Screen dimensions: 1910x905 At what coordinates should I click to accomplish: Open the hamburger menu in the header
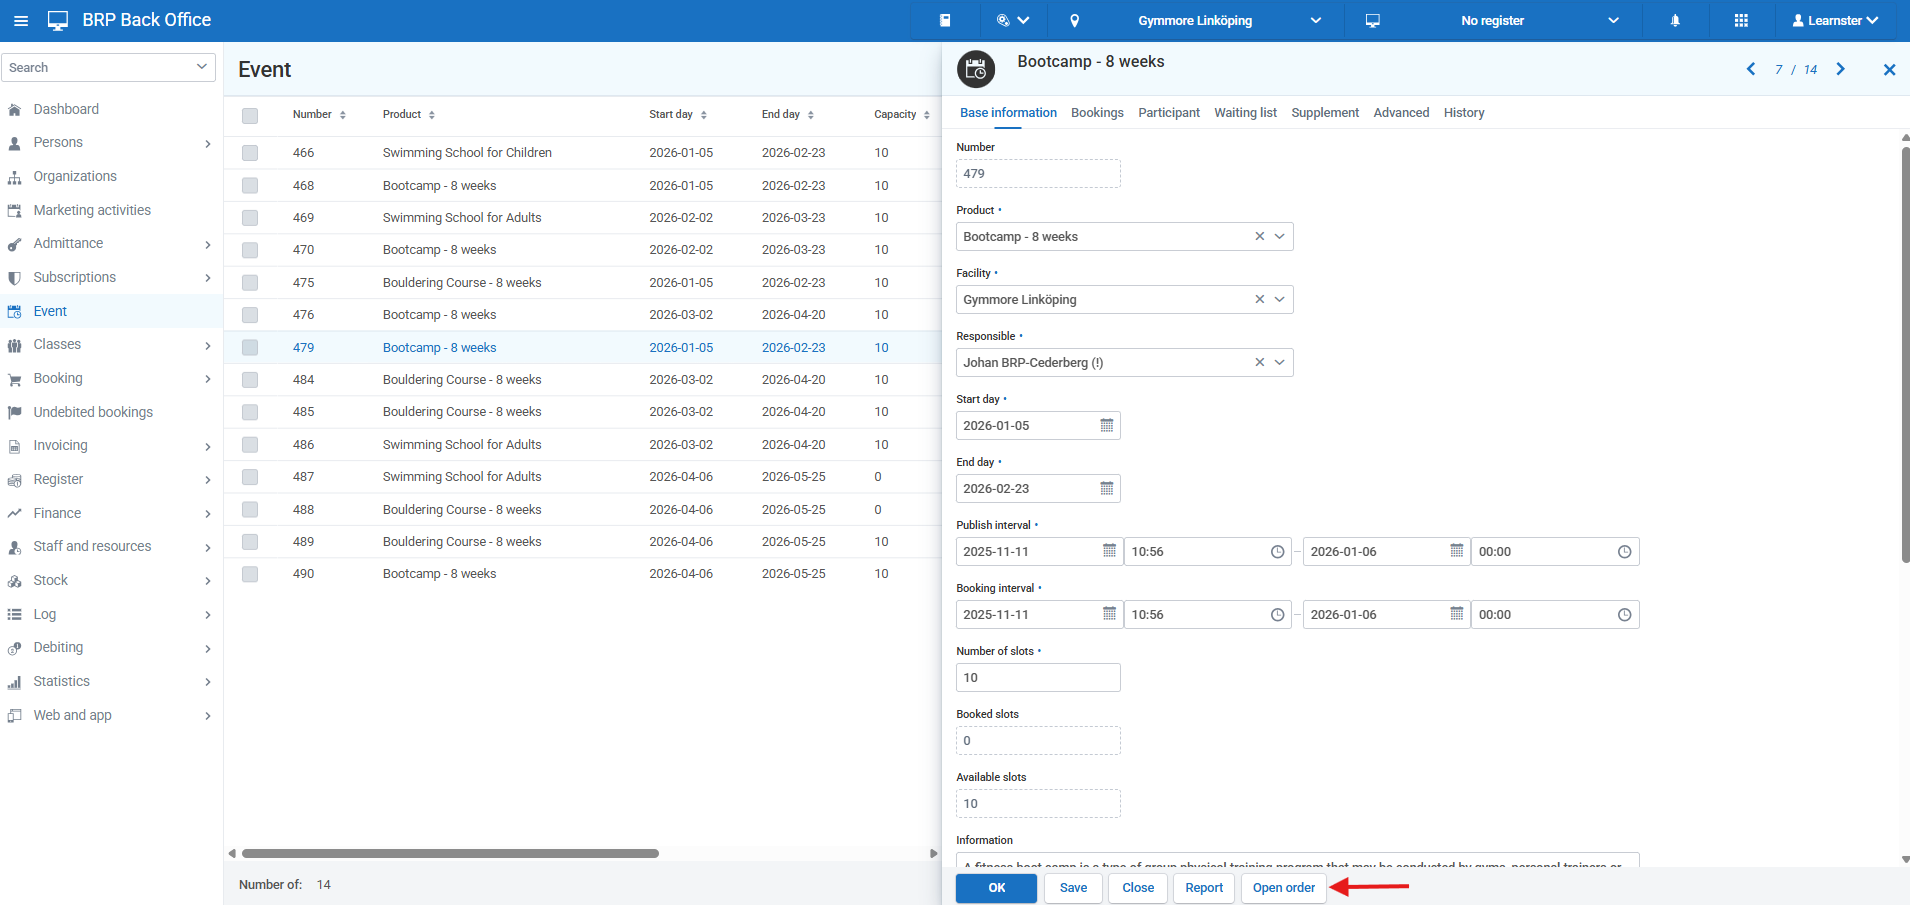(21, 20)
